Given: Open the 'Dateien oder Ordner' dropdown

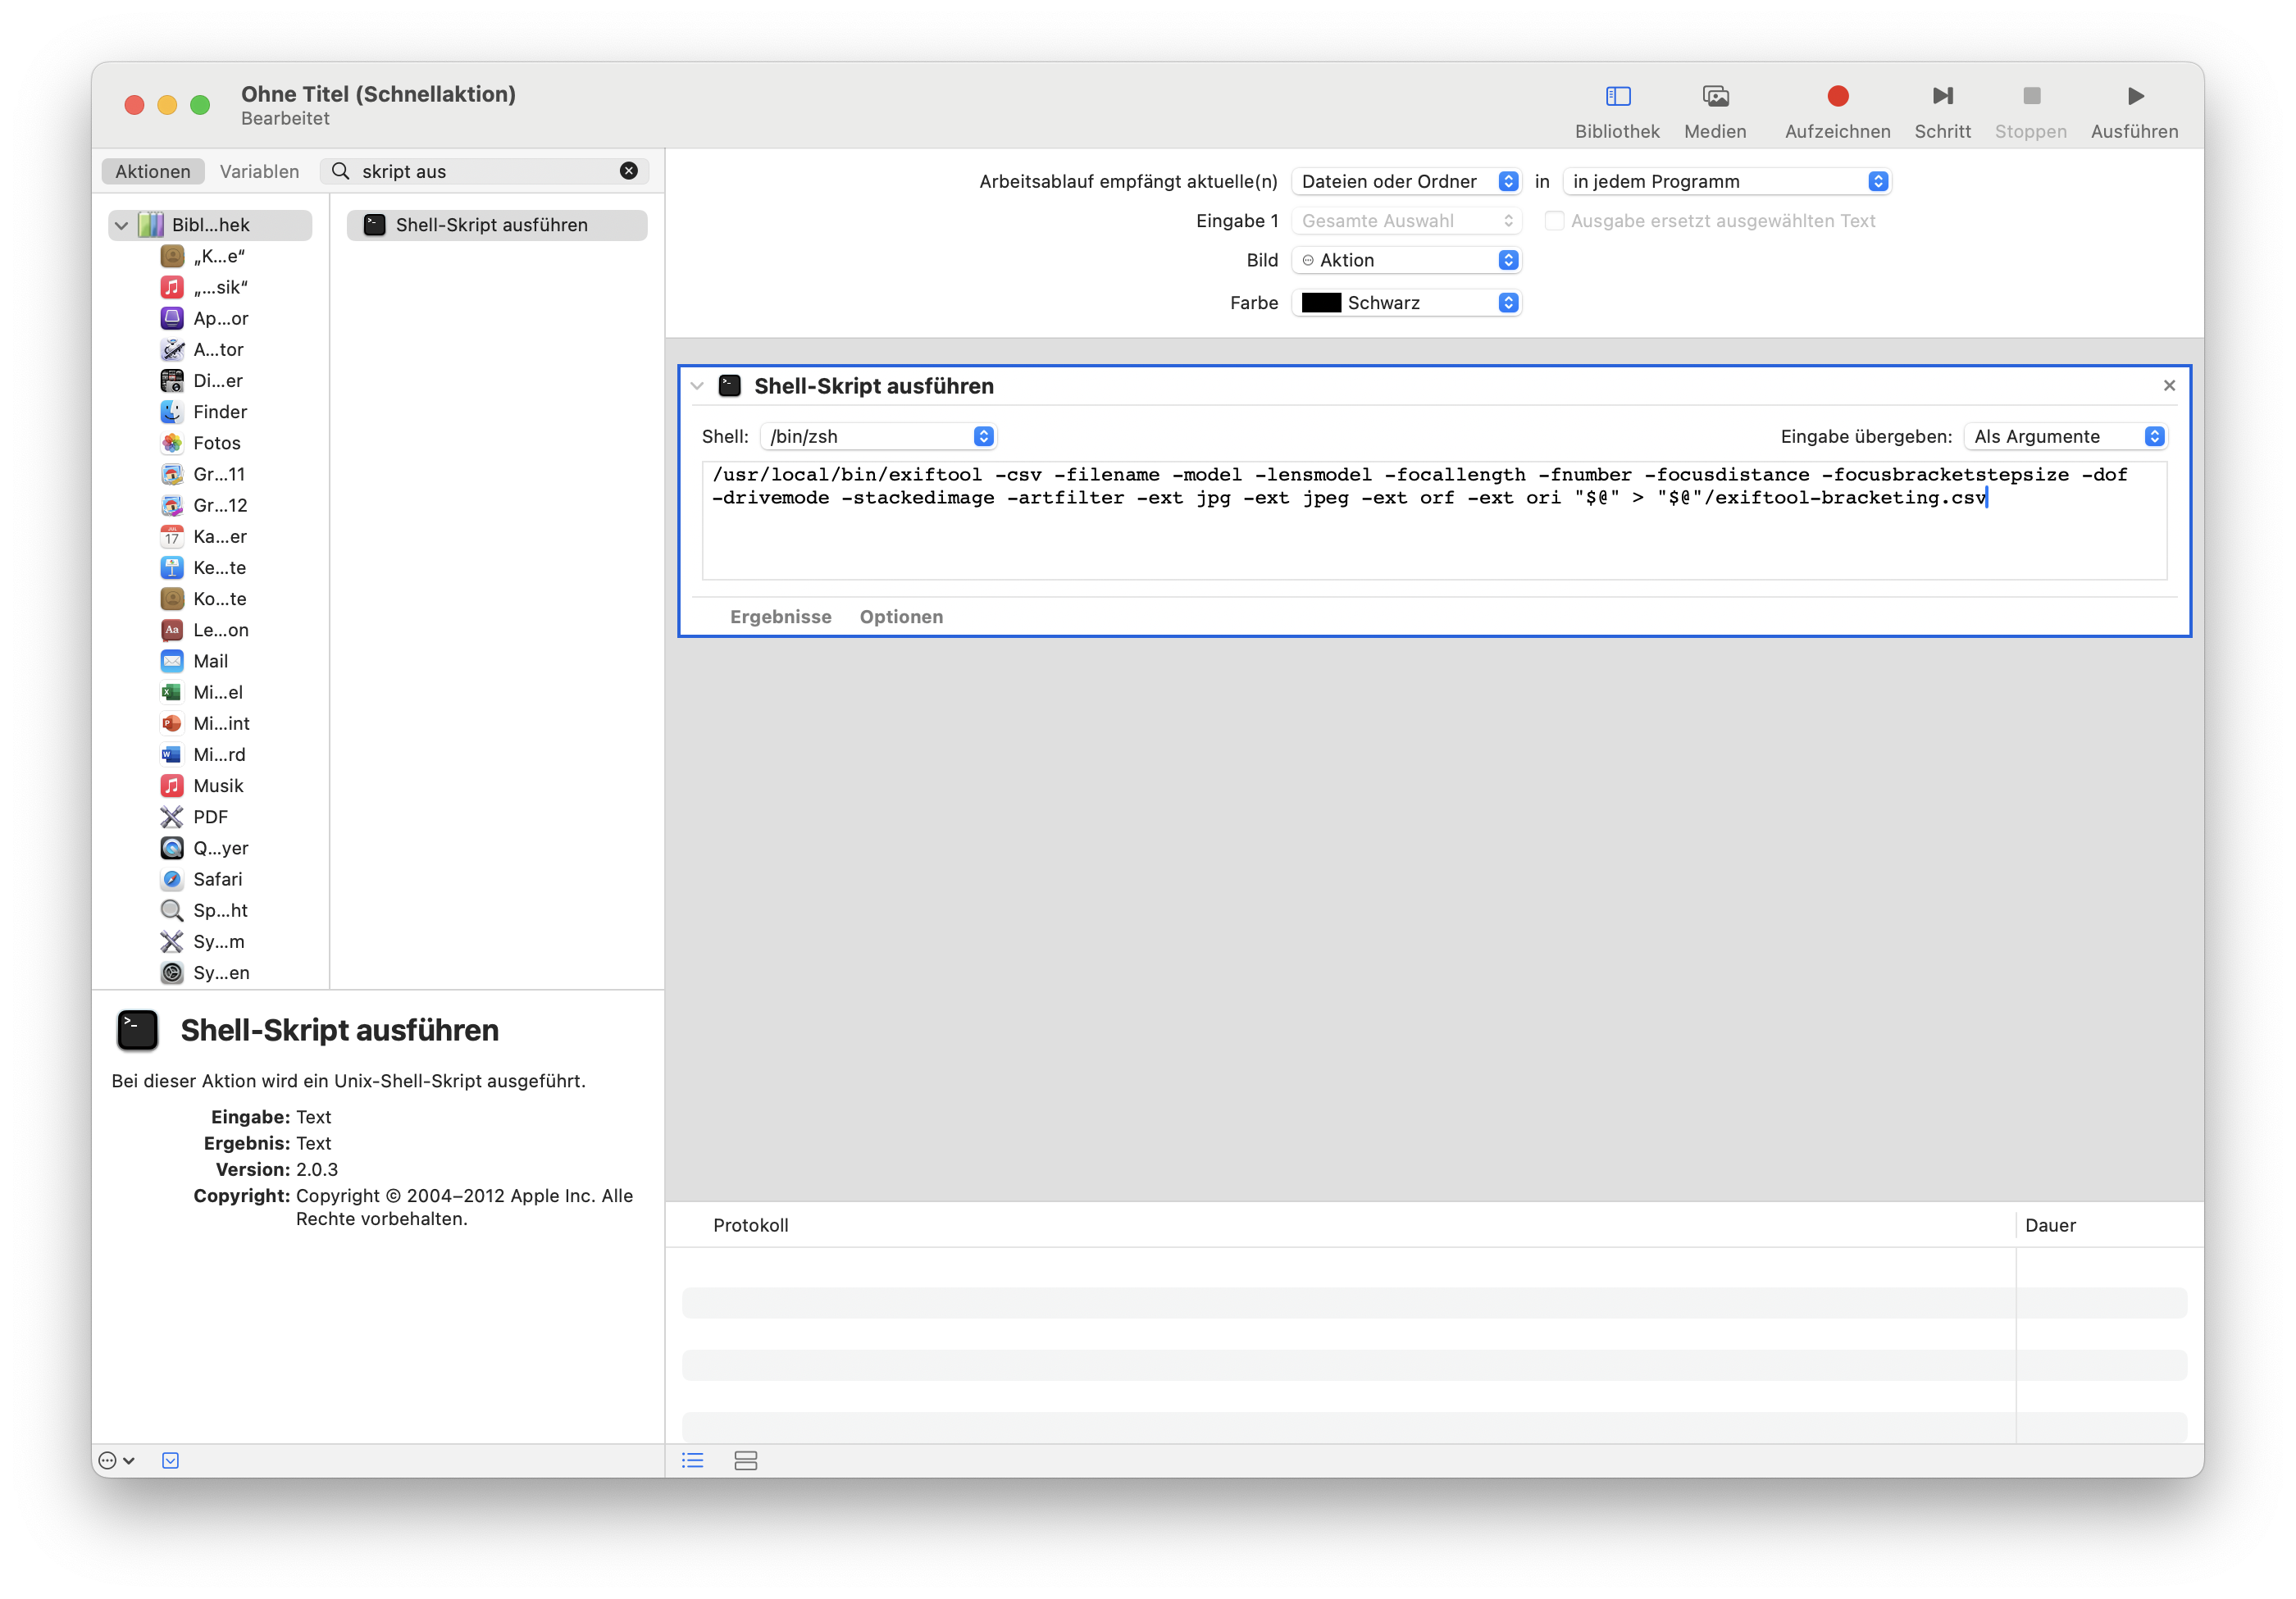Looking at the screenshot, I should (1406, 181).
